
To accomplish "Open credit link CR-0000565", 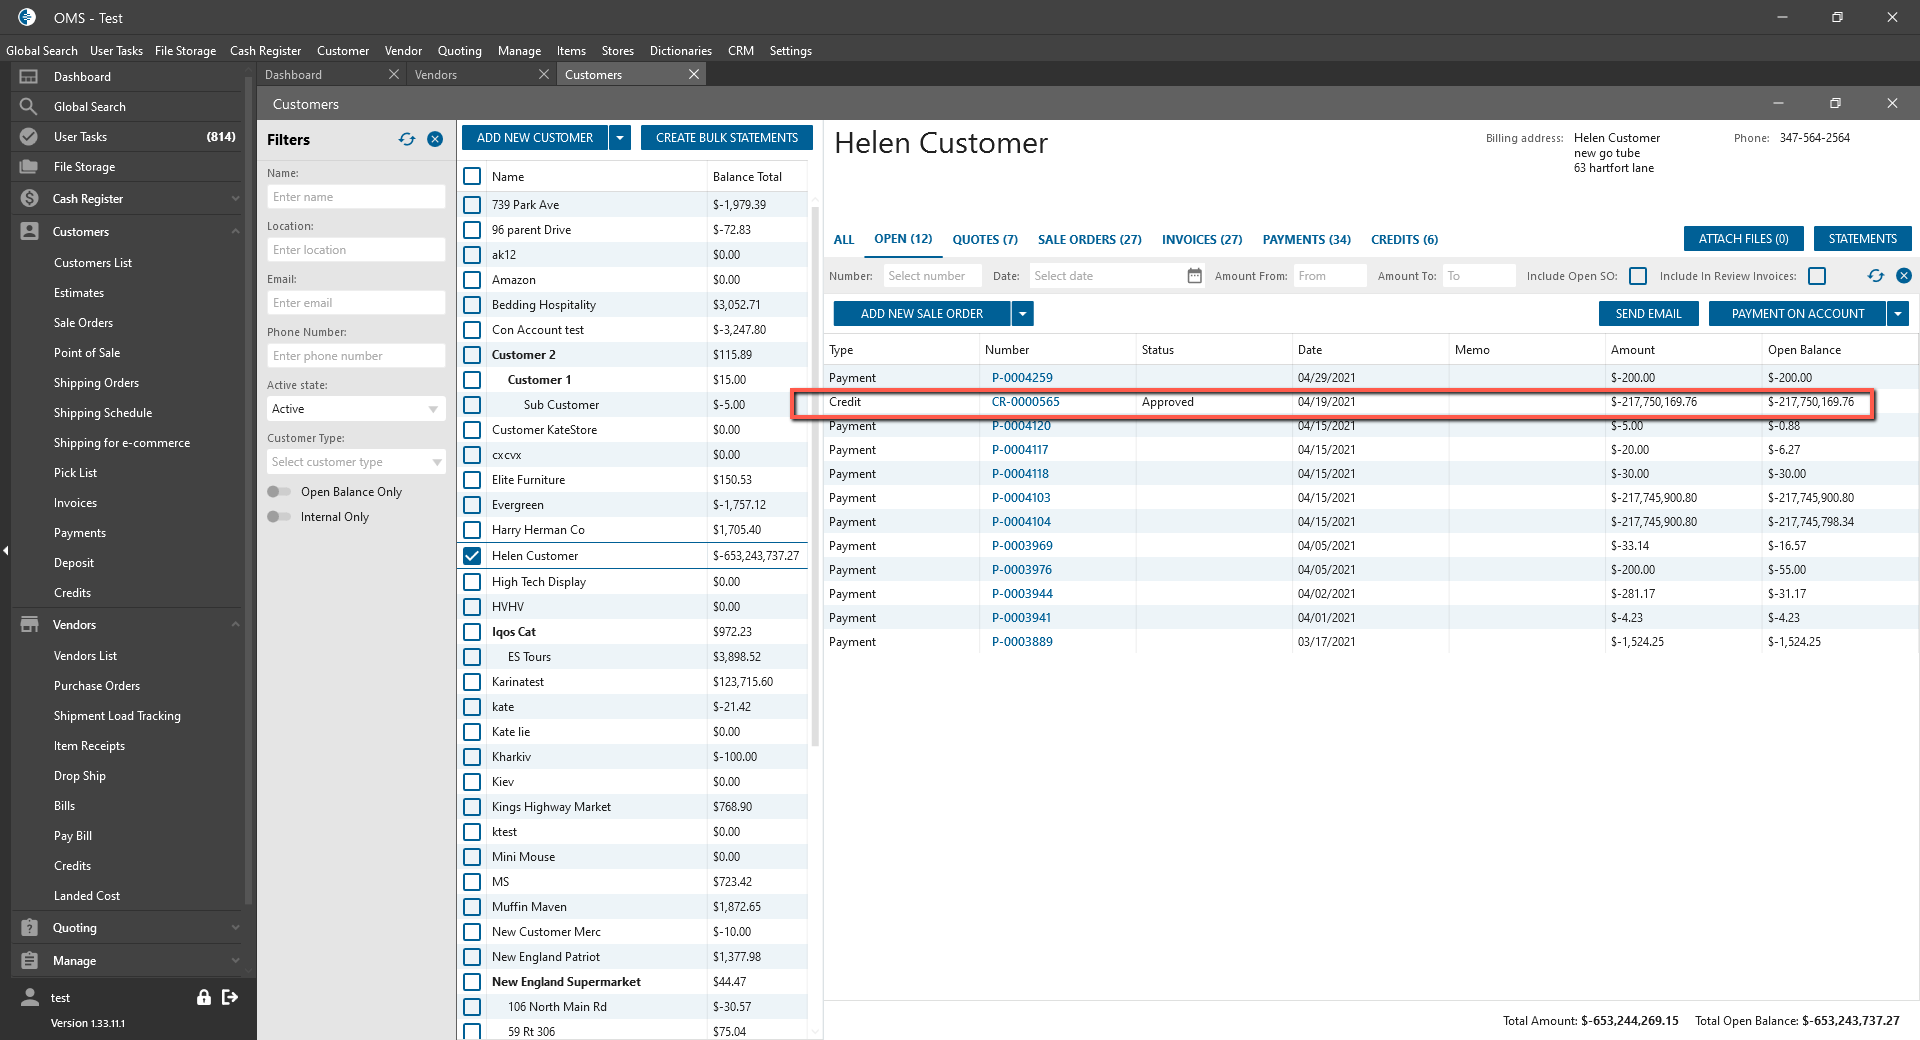I will [x=1025, y=402].
